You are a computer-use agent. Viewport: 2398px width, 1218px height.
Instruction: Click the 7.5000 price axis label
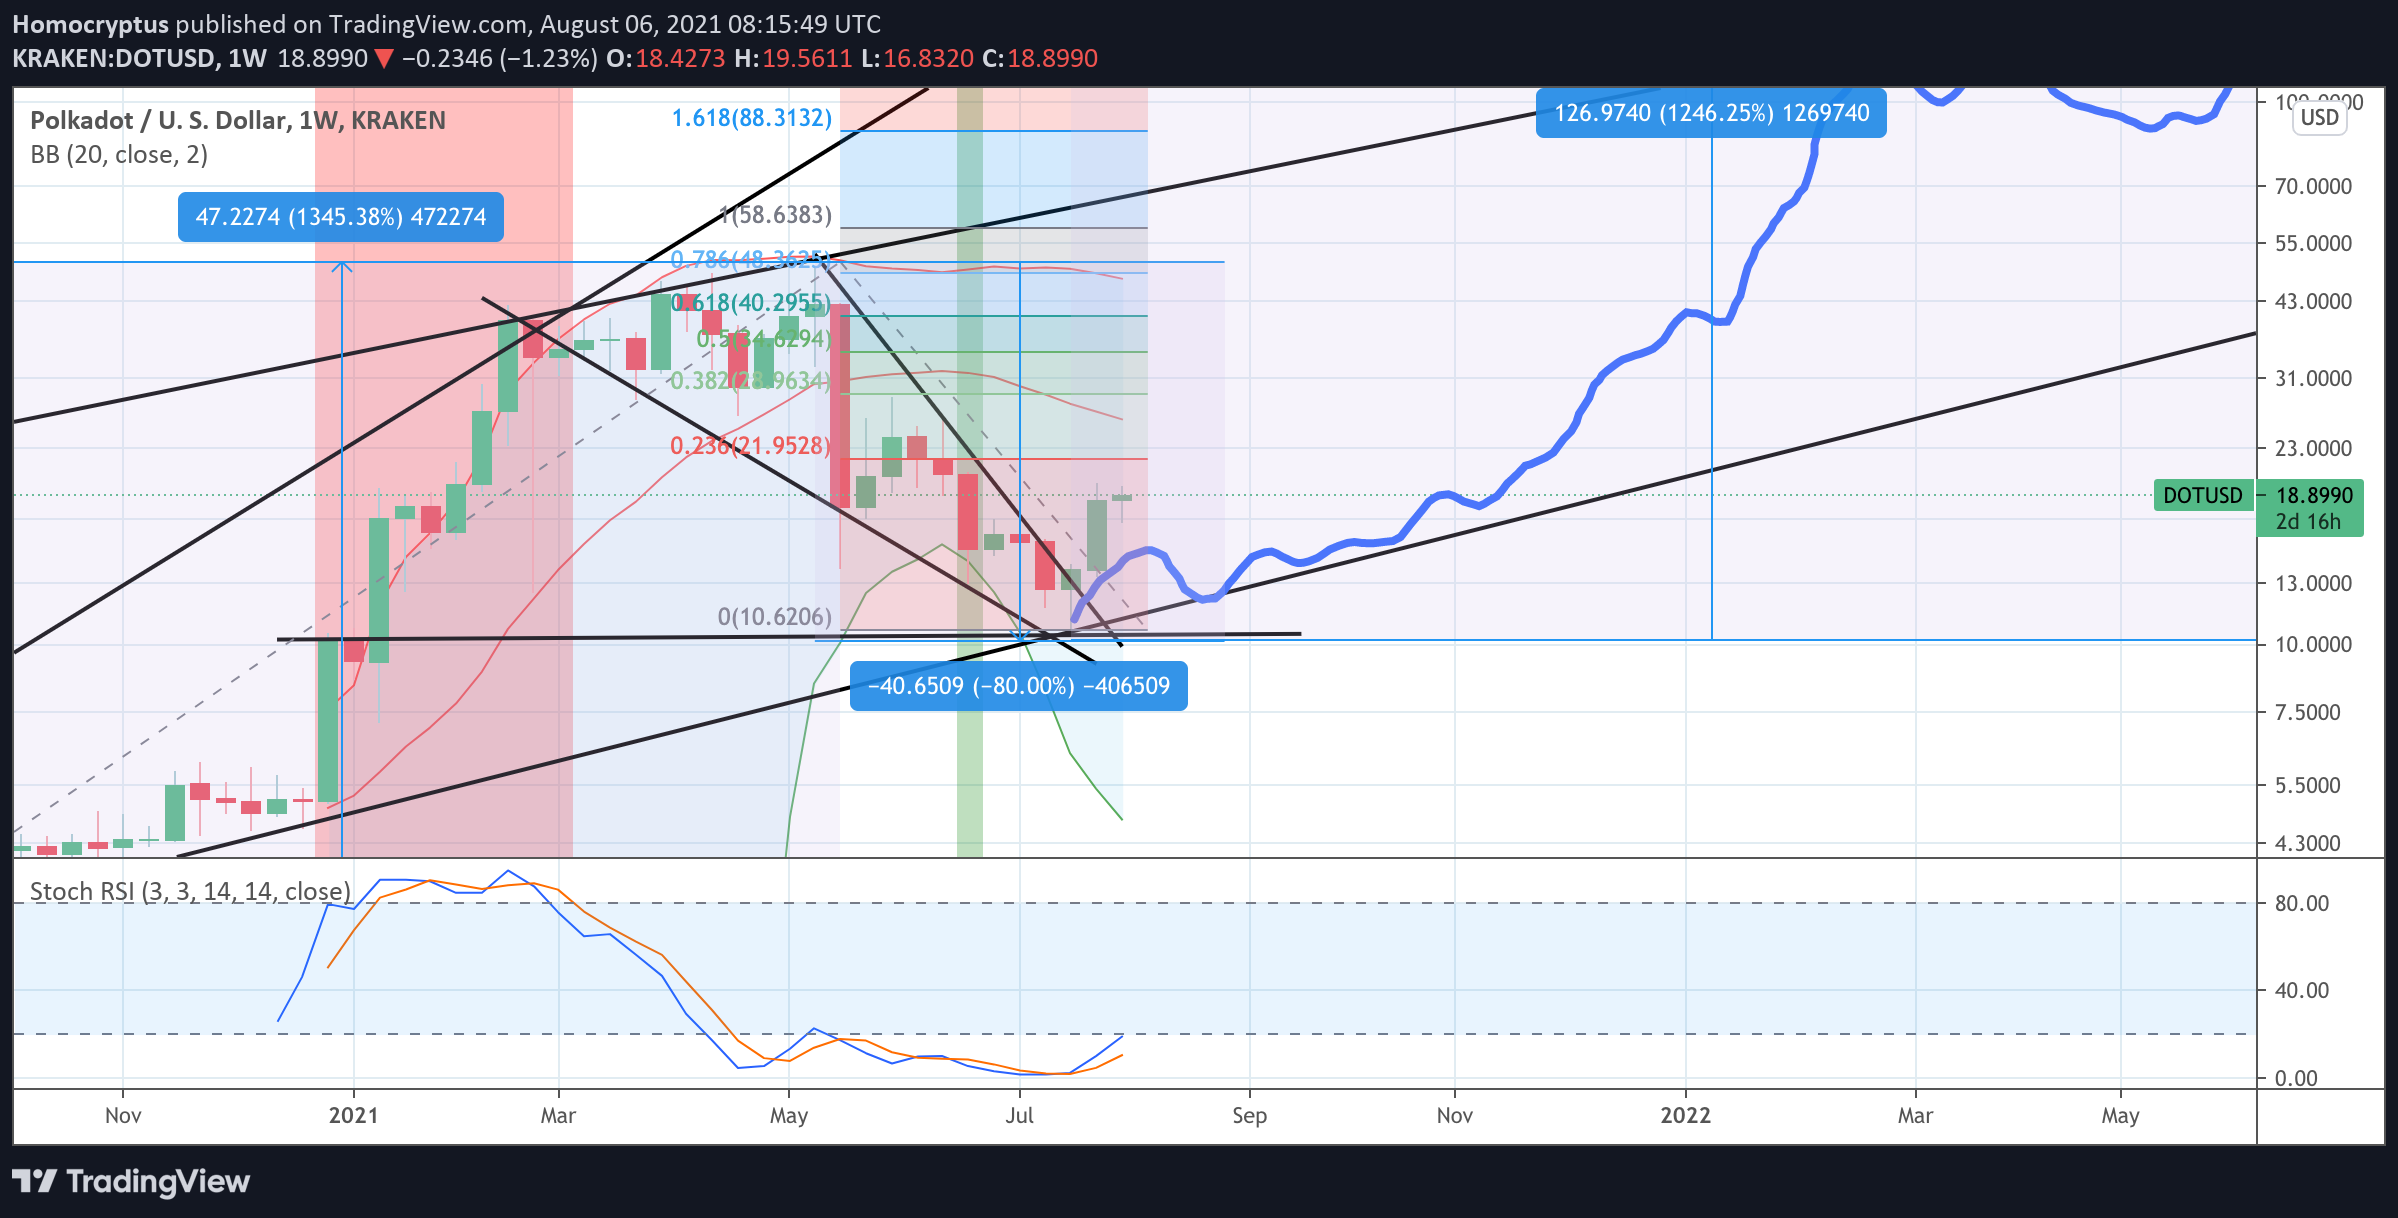tap(2307, 712)
